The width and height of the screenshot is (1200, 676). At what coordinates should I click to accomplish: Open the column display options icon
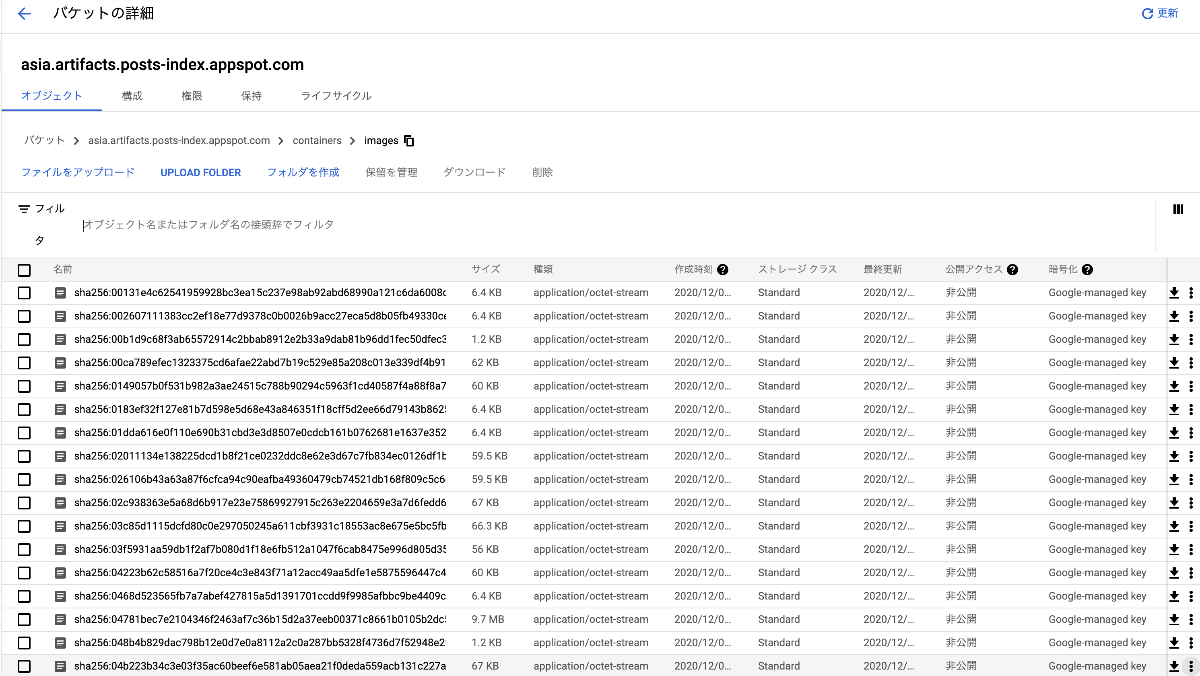click(1178, 209)
